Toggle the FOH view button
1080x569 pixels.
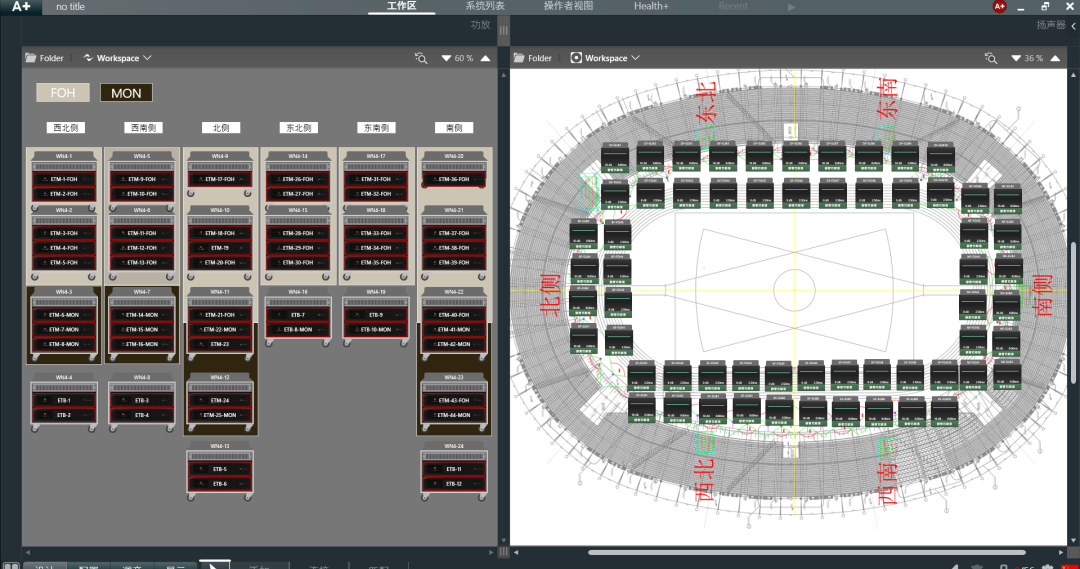pos(63,93)
